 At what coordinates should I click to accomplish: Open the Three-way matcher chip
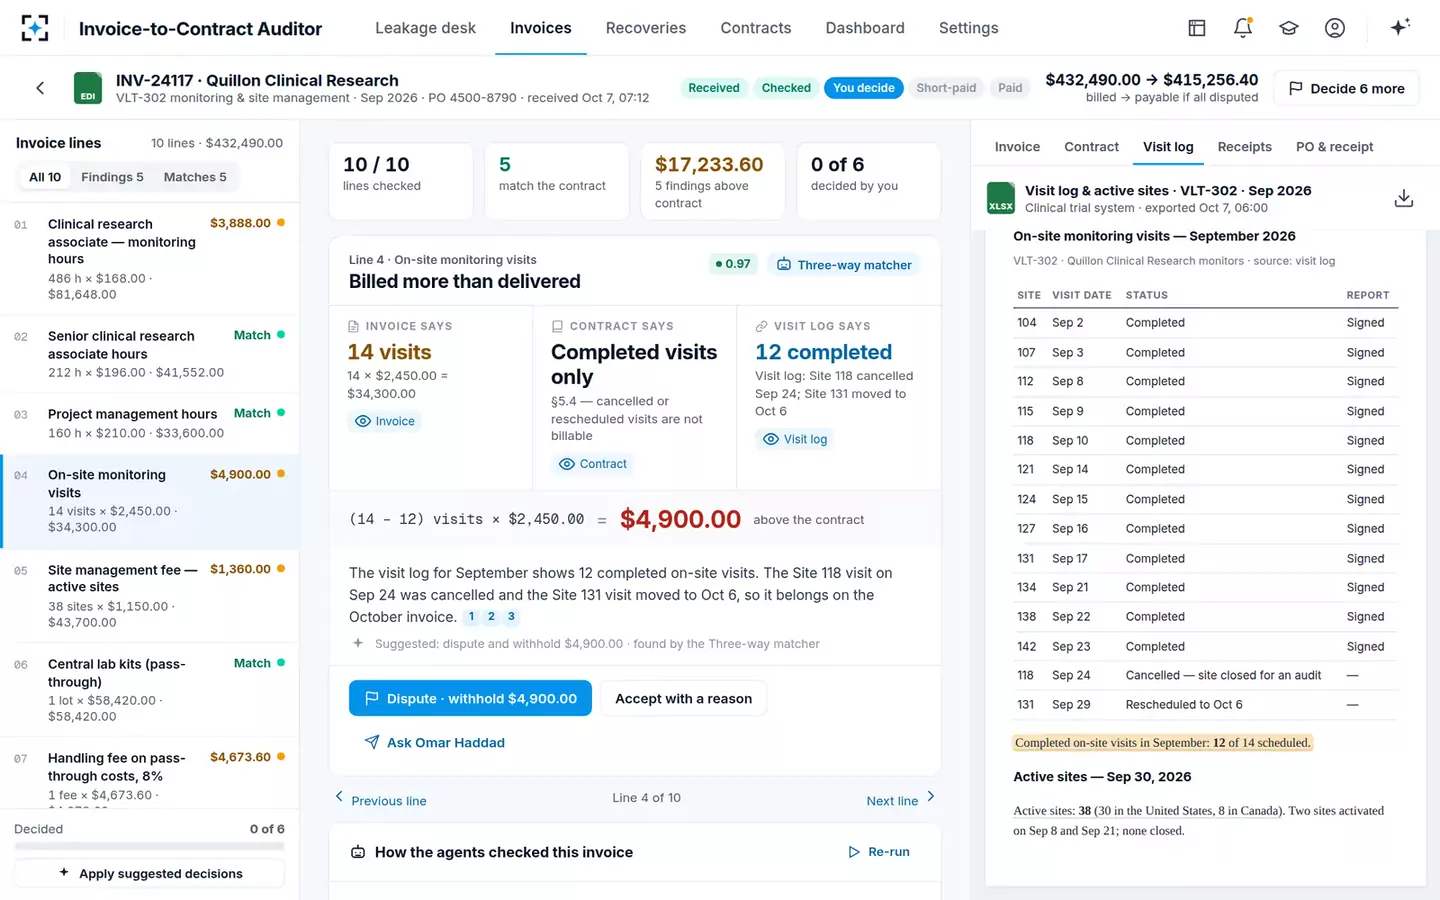(x=845, y=265)
